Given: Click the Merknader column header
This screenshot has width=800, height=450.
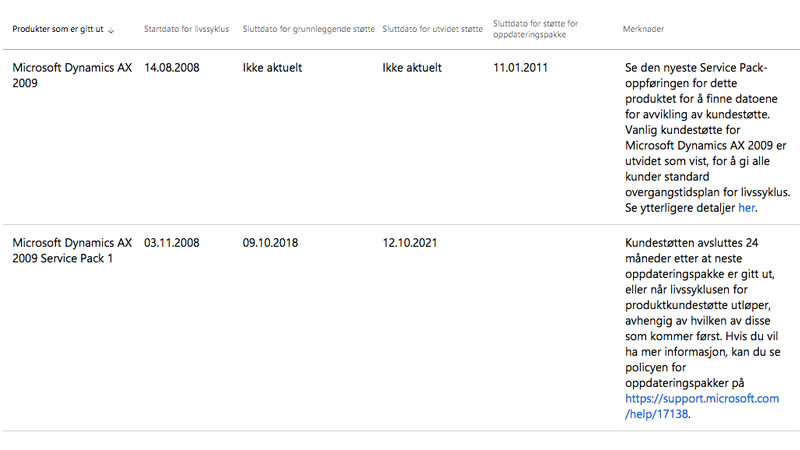Looking at the screenshot, I should [643, 29].
